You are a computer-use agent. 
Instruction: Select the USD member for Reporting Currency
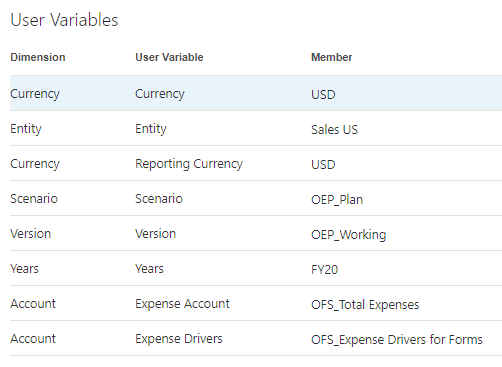click(x=323, y=165)
